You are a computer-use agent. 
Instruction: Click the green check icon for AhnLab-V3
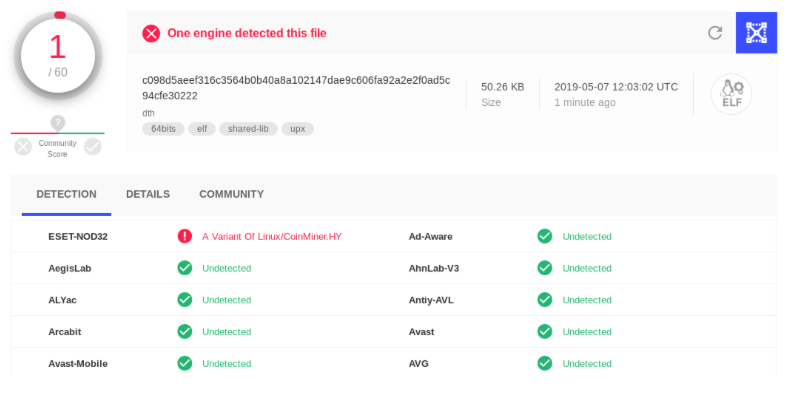545,268
